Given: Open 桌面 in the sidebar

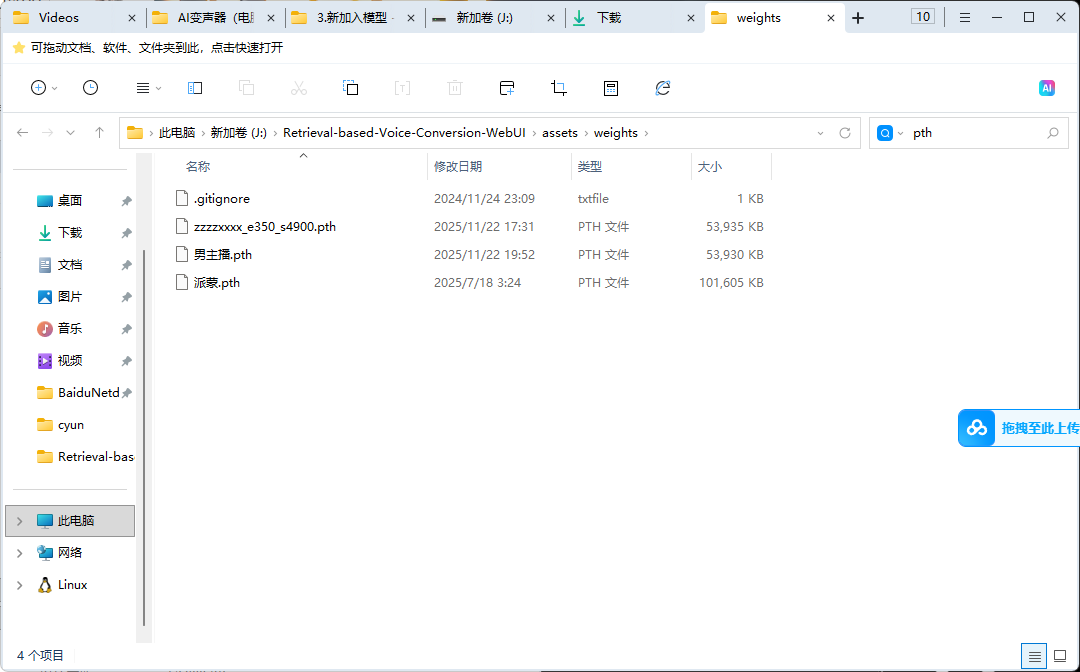Looking at the screenshot, I should pos(70,200).
